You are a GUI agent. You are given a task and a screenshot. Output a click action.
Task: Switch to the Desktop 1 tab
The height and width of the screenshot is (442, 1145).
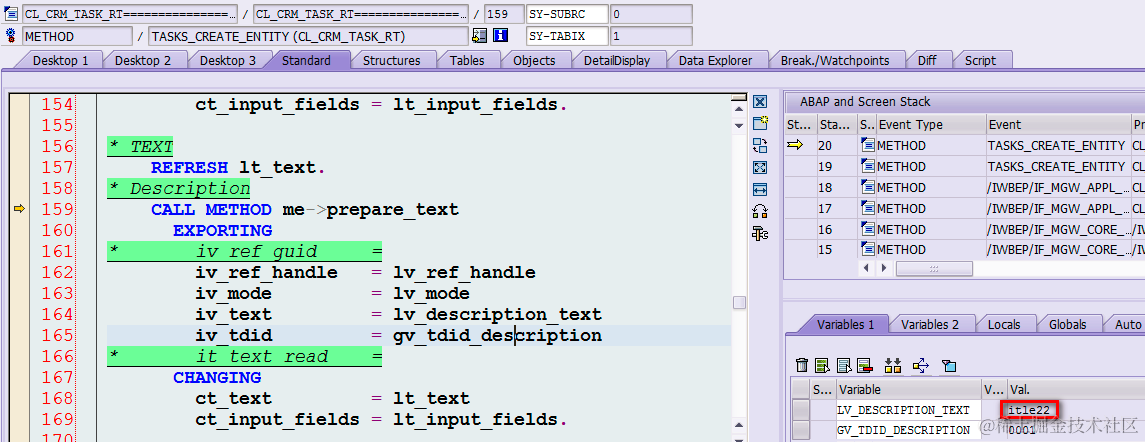(x=60, y=61)
